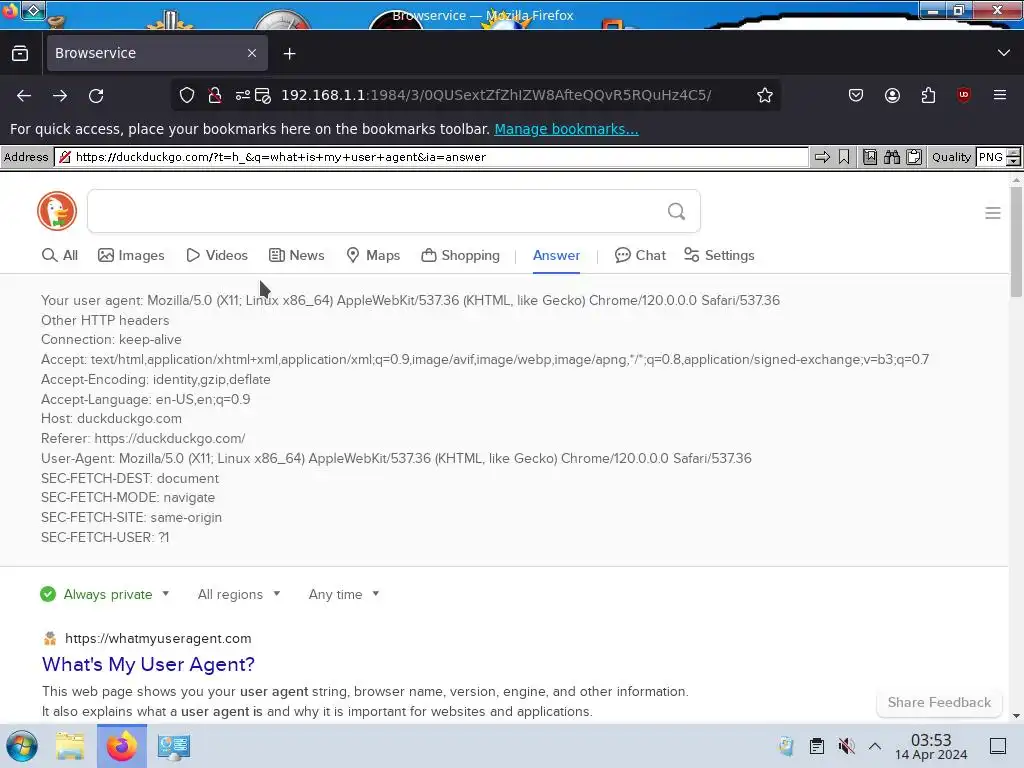Open a new tab with plus button

289,54
